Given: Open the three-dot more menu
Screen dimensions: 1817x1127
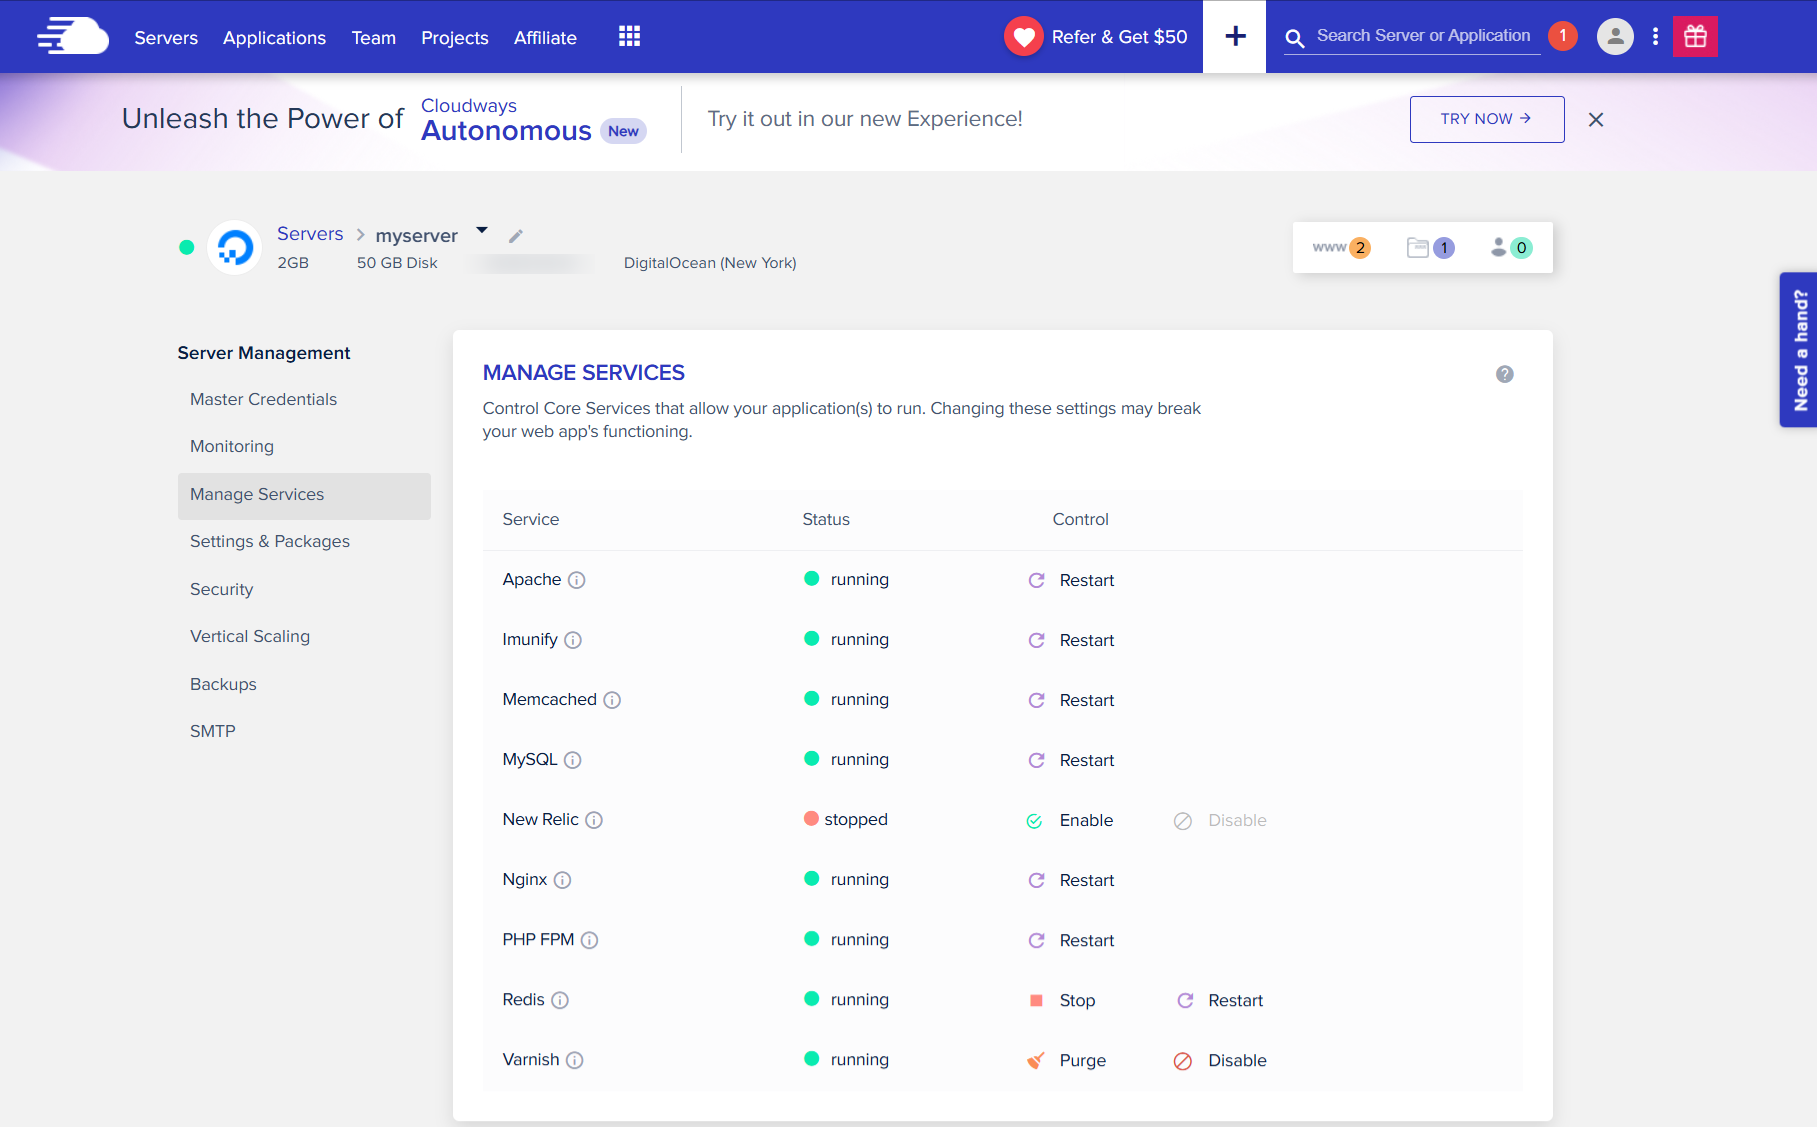Looking at the screenshot, I should (x=1655, y=36).
